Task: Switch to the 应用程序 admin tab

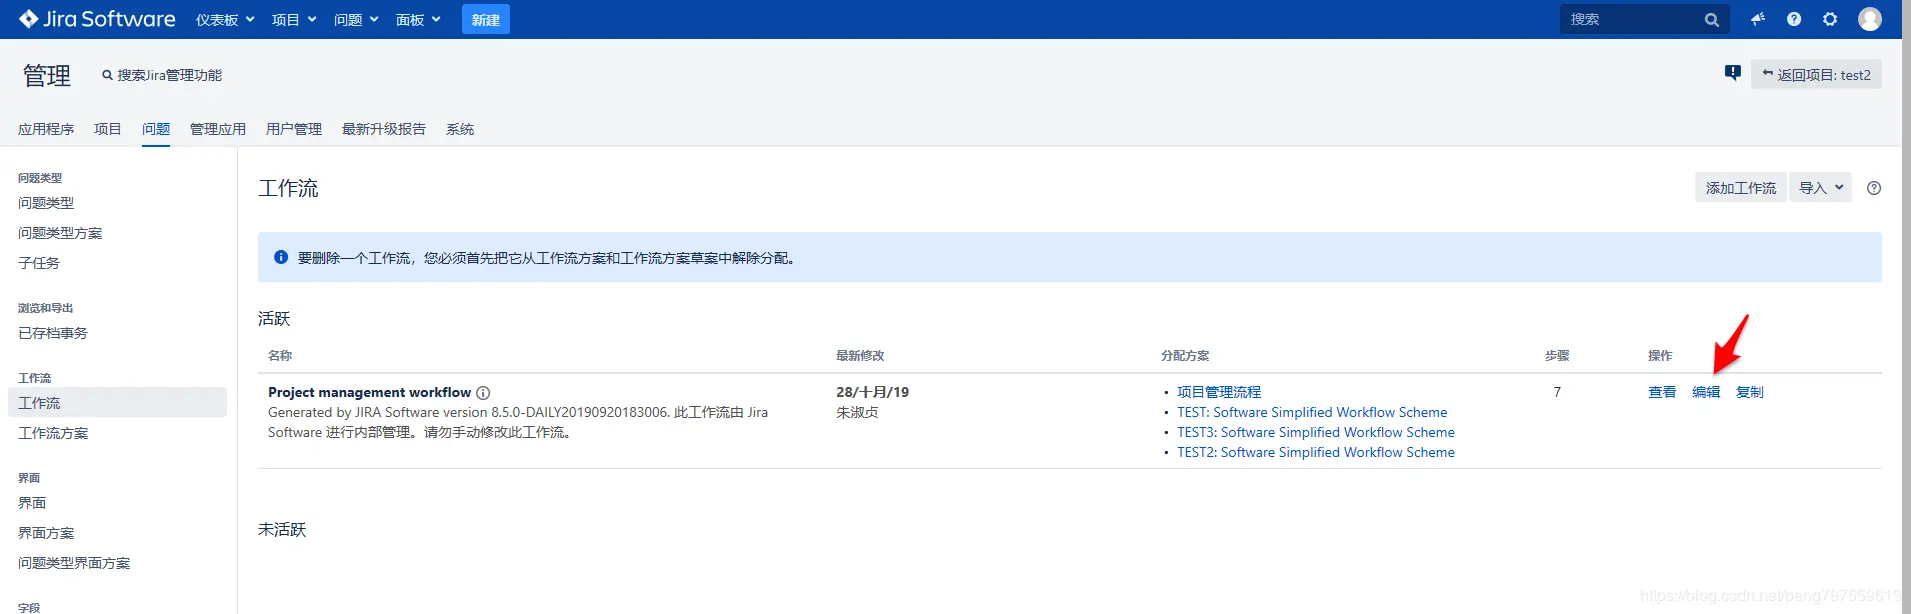Action: [46, 129]
